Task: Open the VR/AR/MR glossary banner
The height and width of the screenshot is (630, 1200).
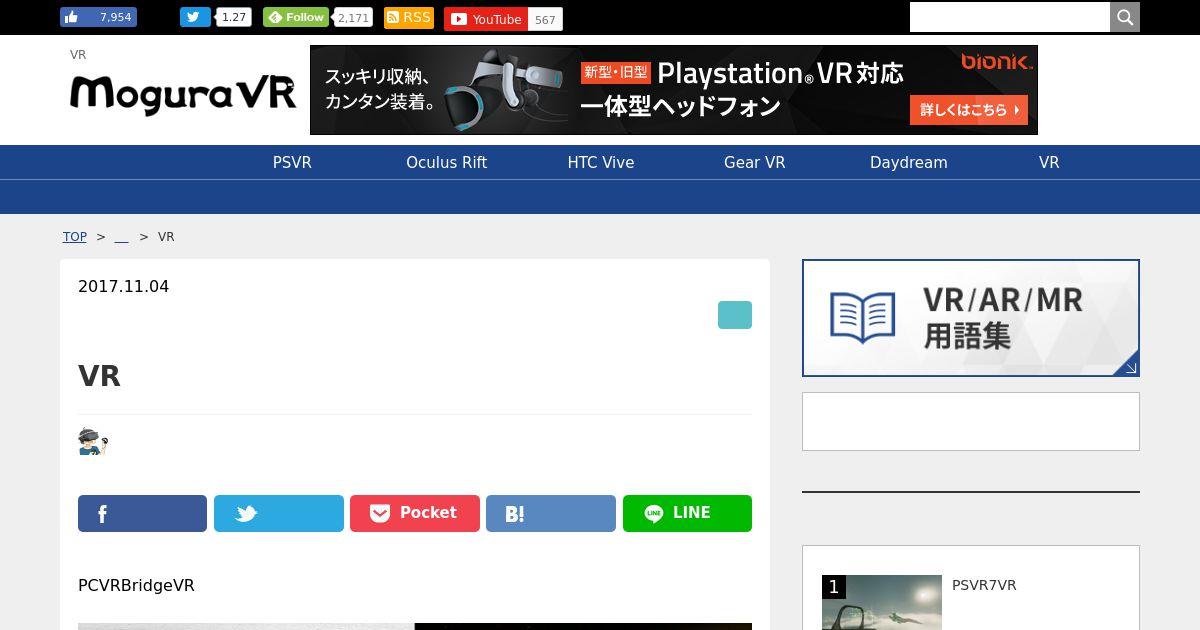Action: pos(971,318)
